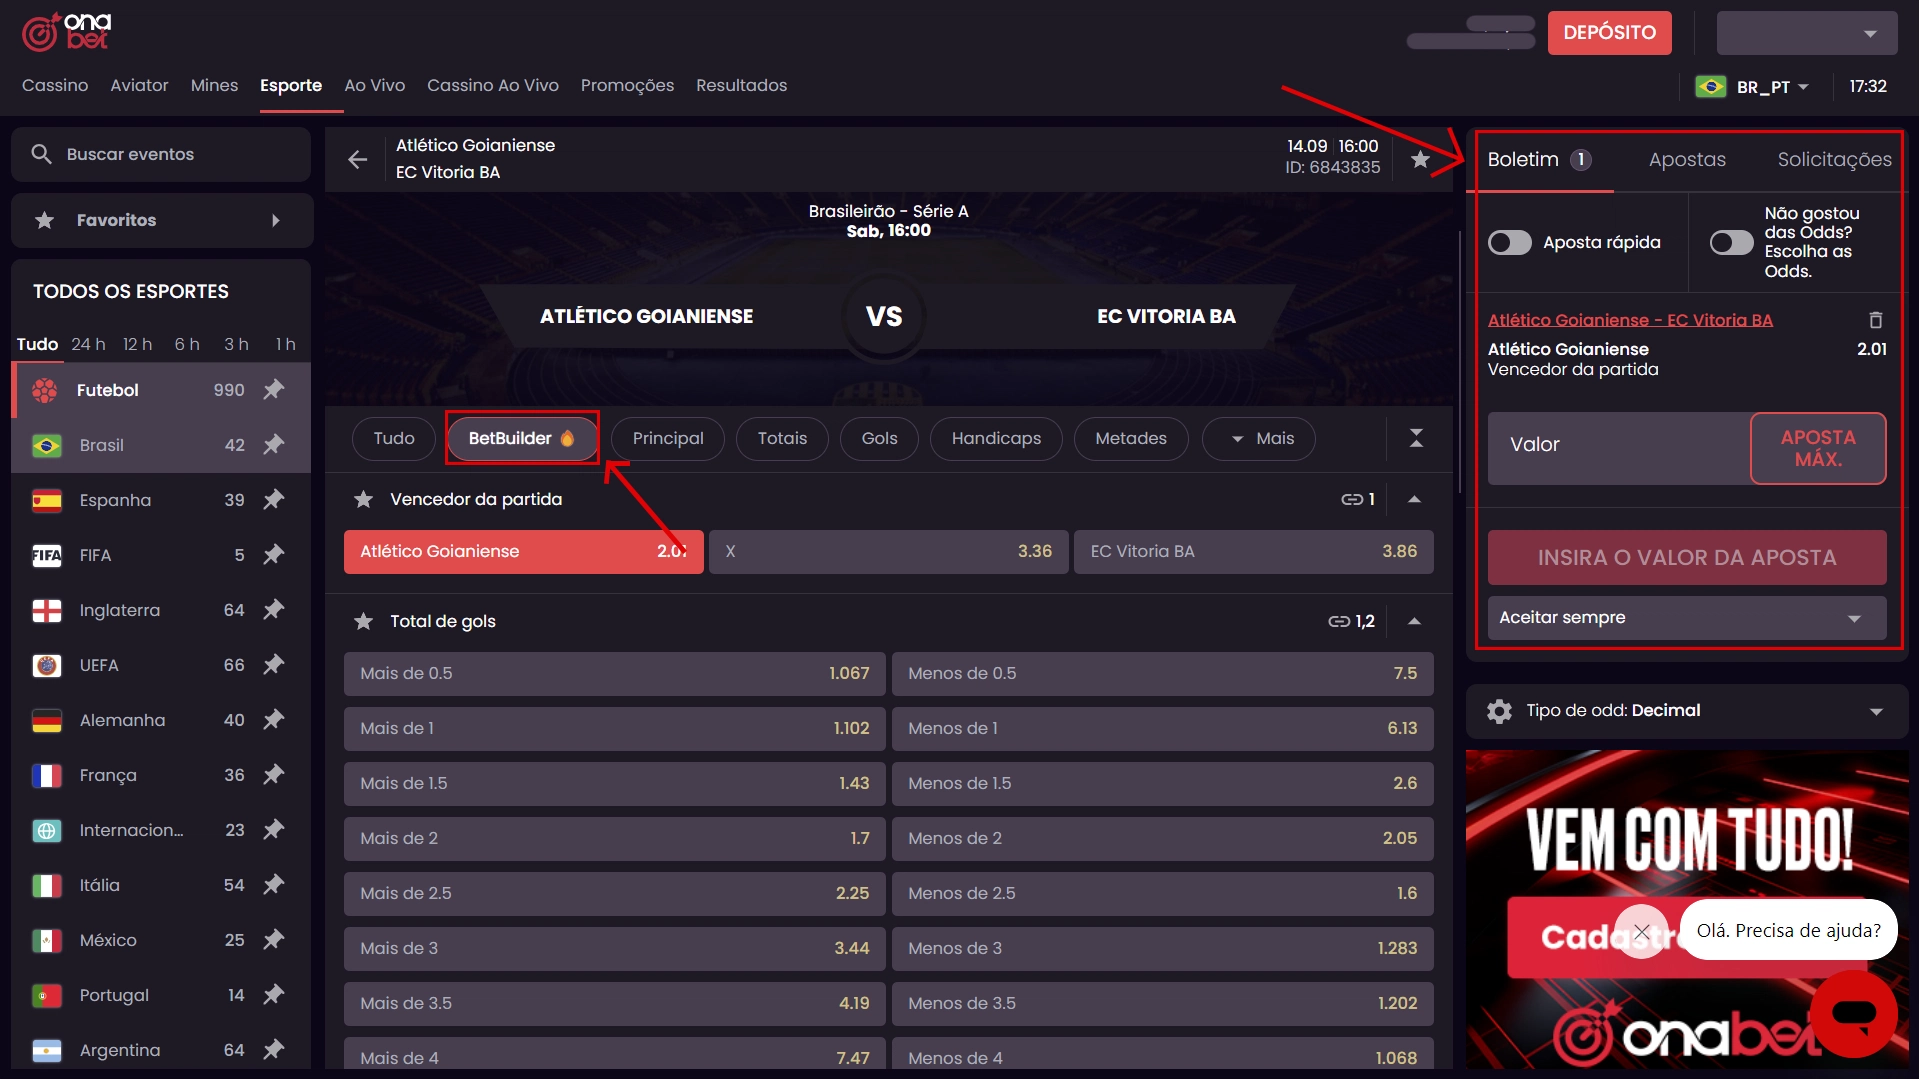Click the APOSTA MÁX. button
1920x1080 pixels.
pos(1817,448)
